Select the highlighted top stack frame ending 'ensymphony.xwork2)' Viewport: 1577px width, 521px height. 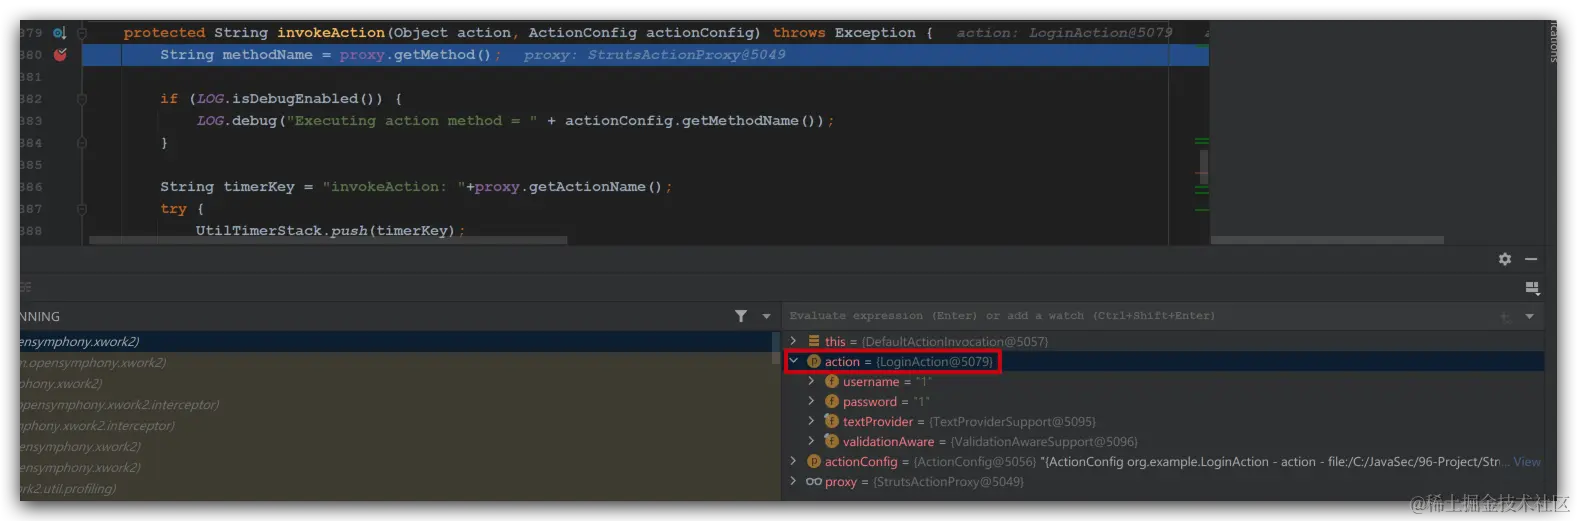click(395, 341)
